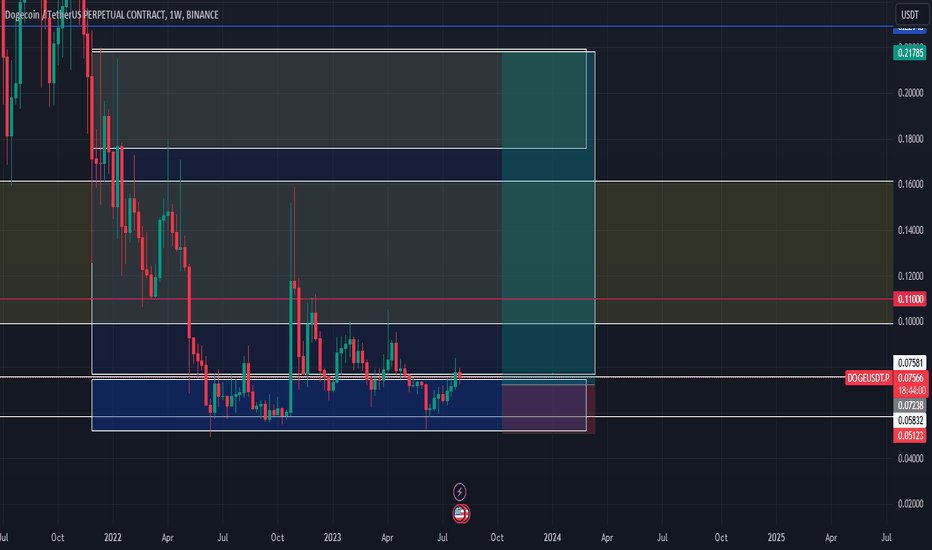The width and height of the screenshot is (932, 550).
Task: Click the US flag economic event icon
Action: [461, 513]
